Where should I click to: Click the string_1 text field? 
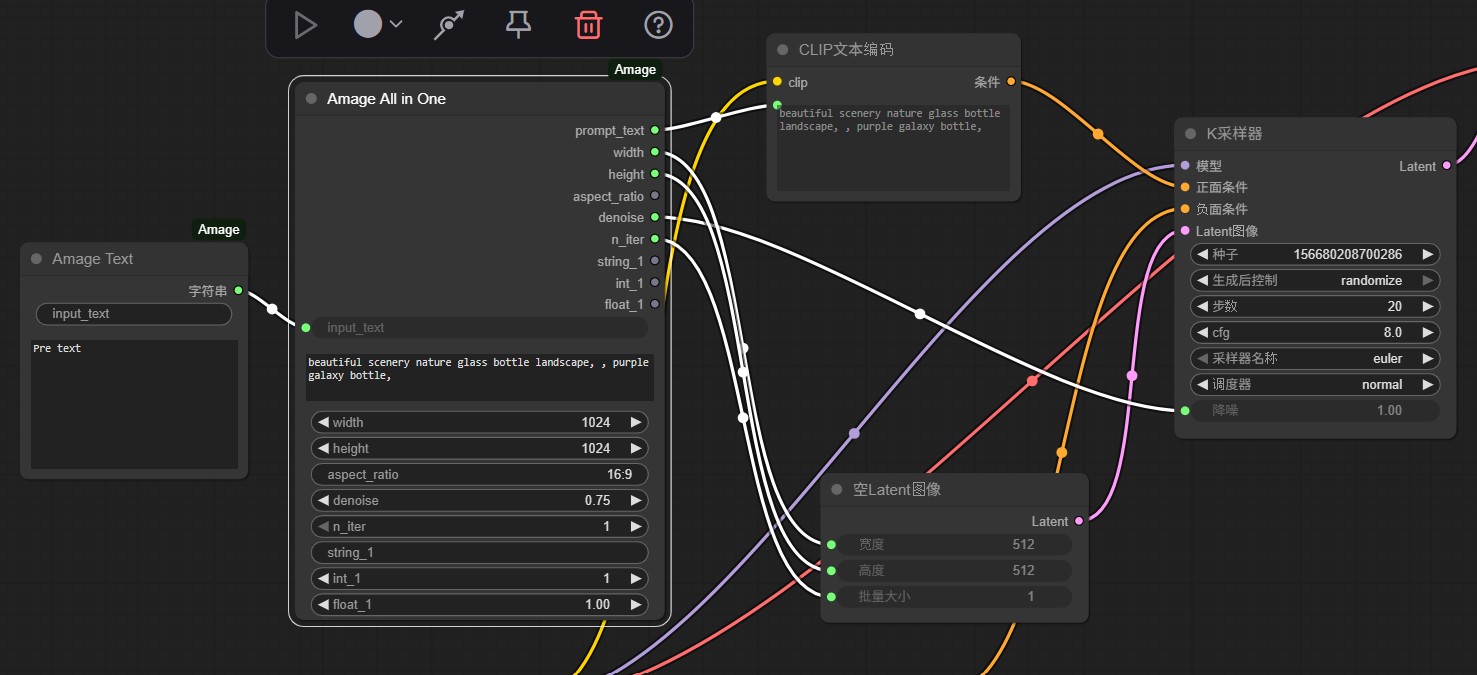coord(480,553)
